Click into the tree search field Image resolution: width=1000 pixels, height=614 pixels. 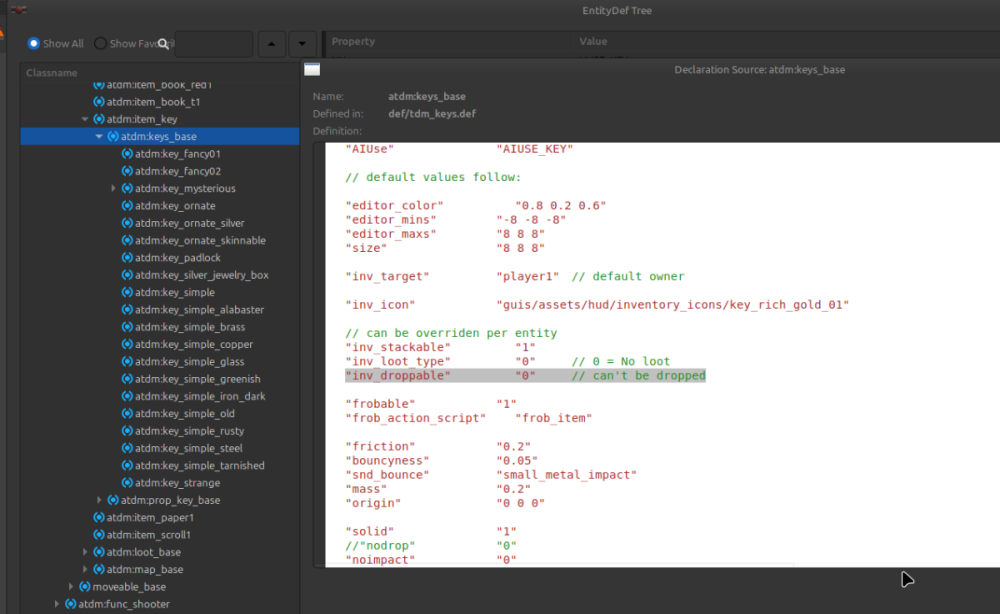click(x=215, y=44)
